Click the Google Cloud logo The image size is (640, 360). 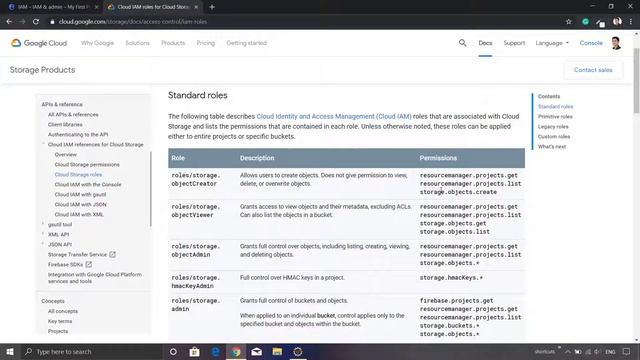click(x=39, y=43)
